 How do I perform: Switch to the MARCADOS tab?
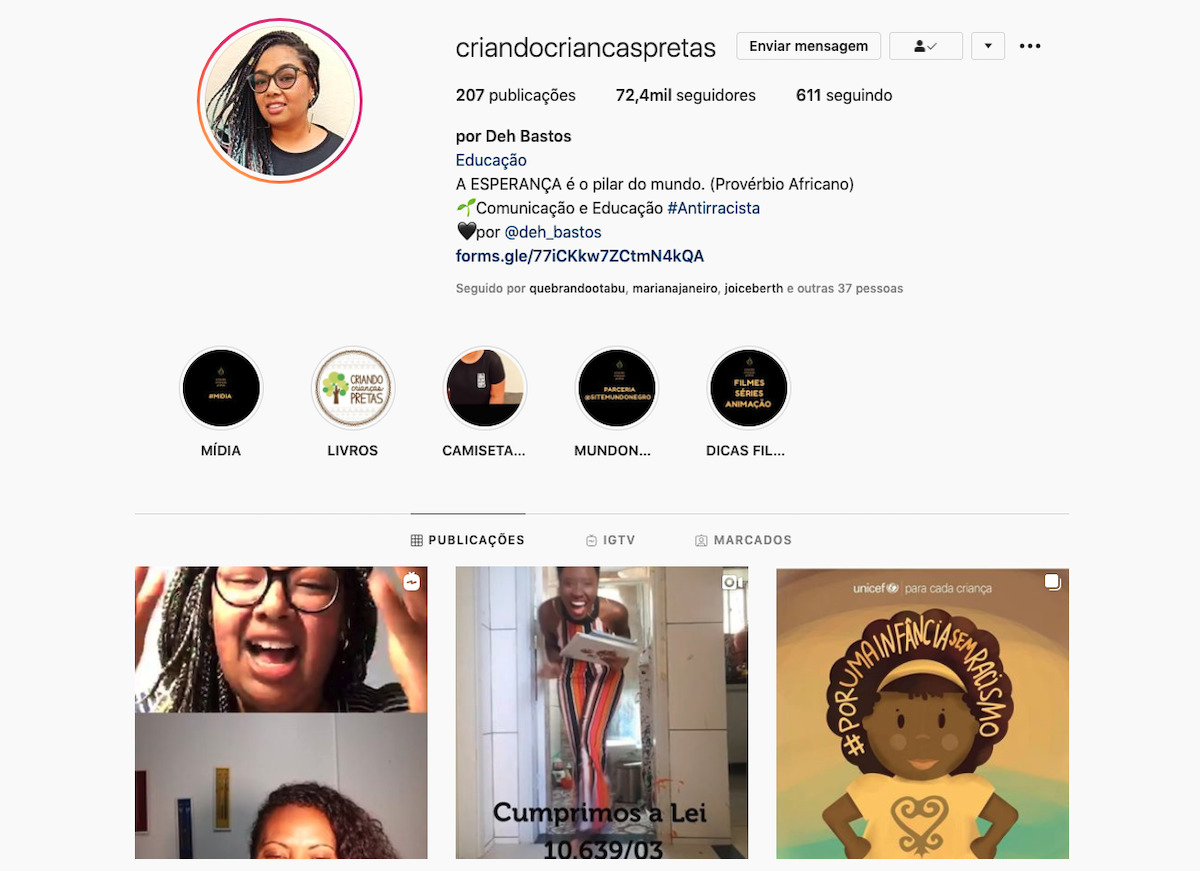click(743, 540)
